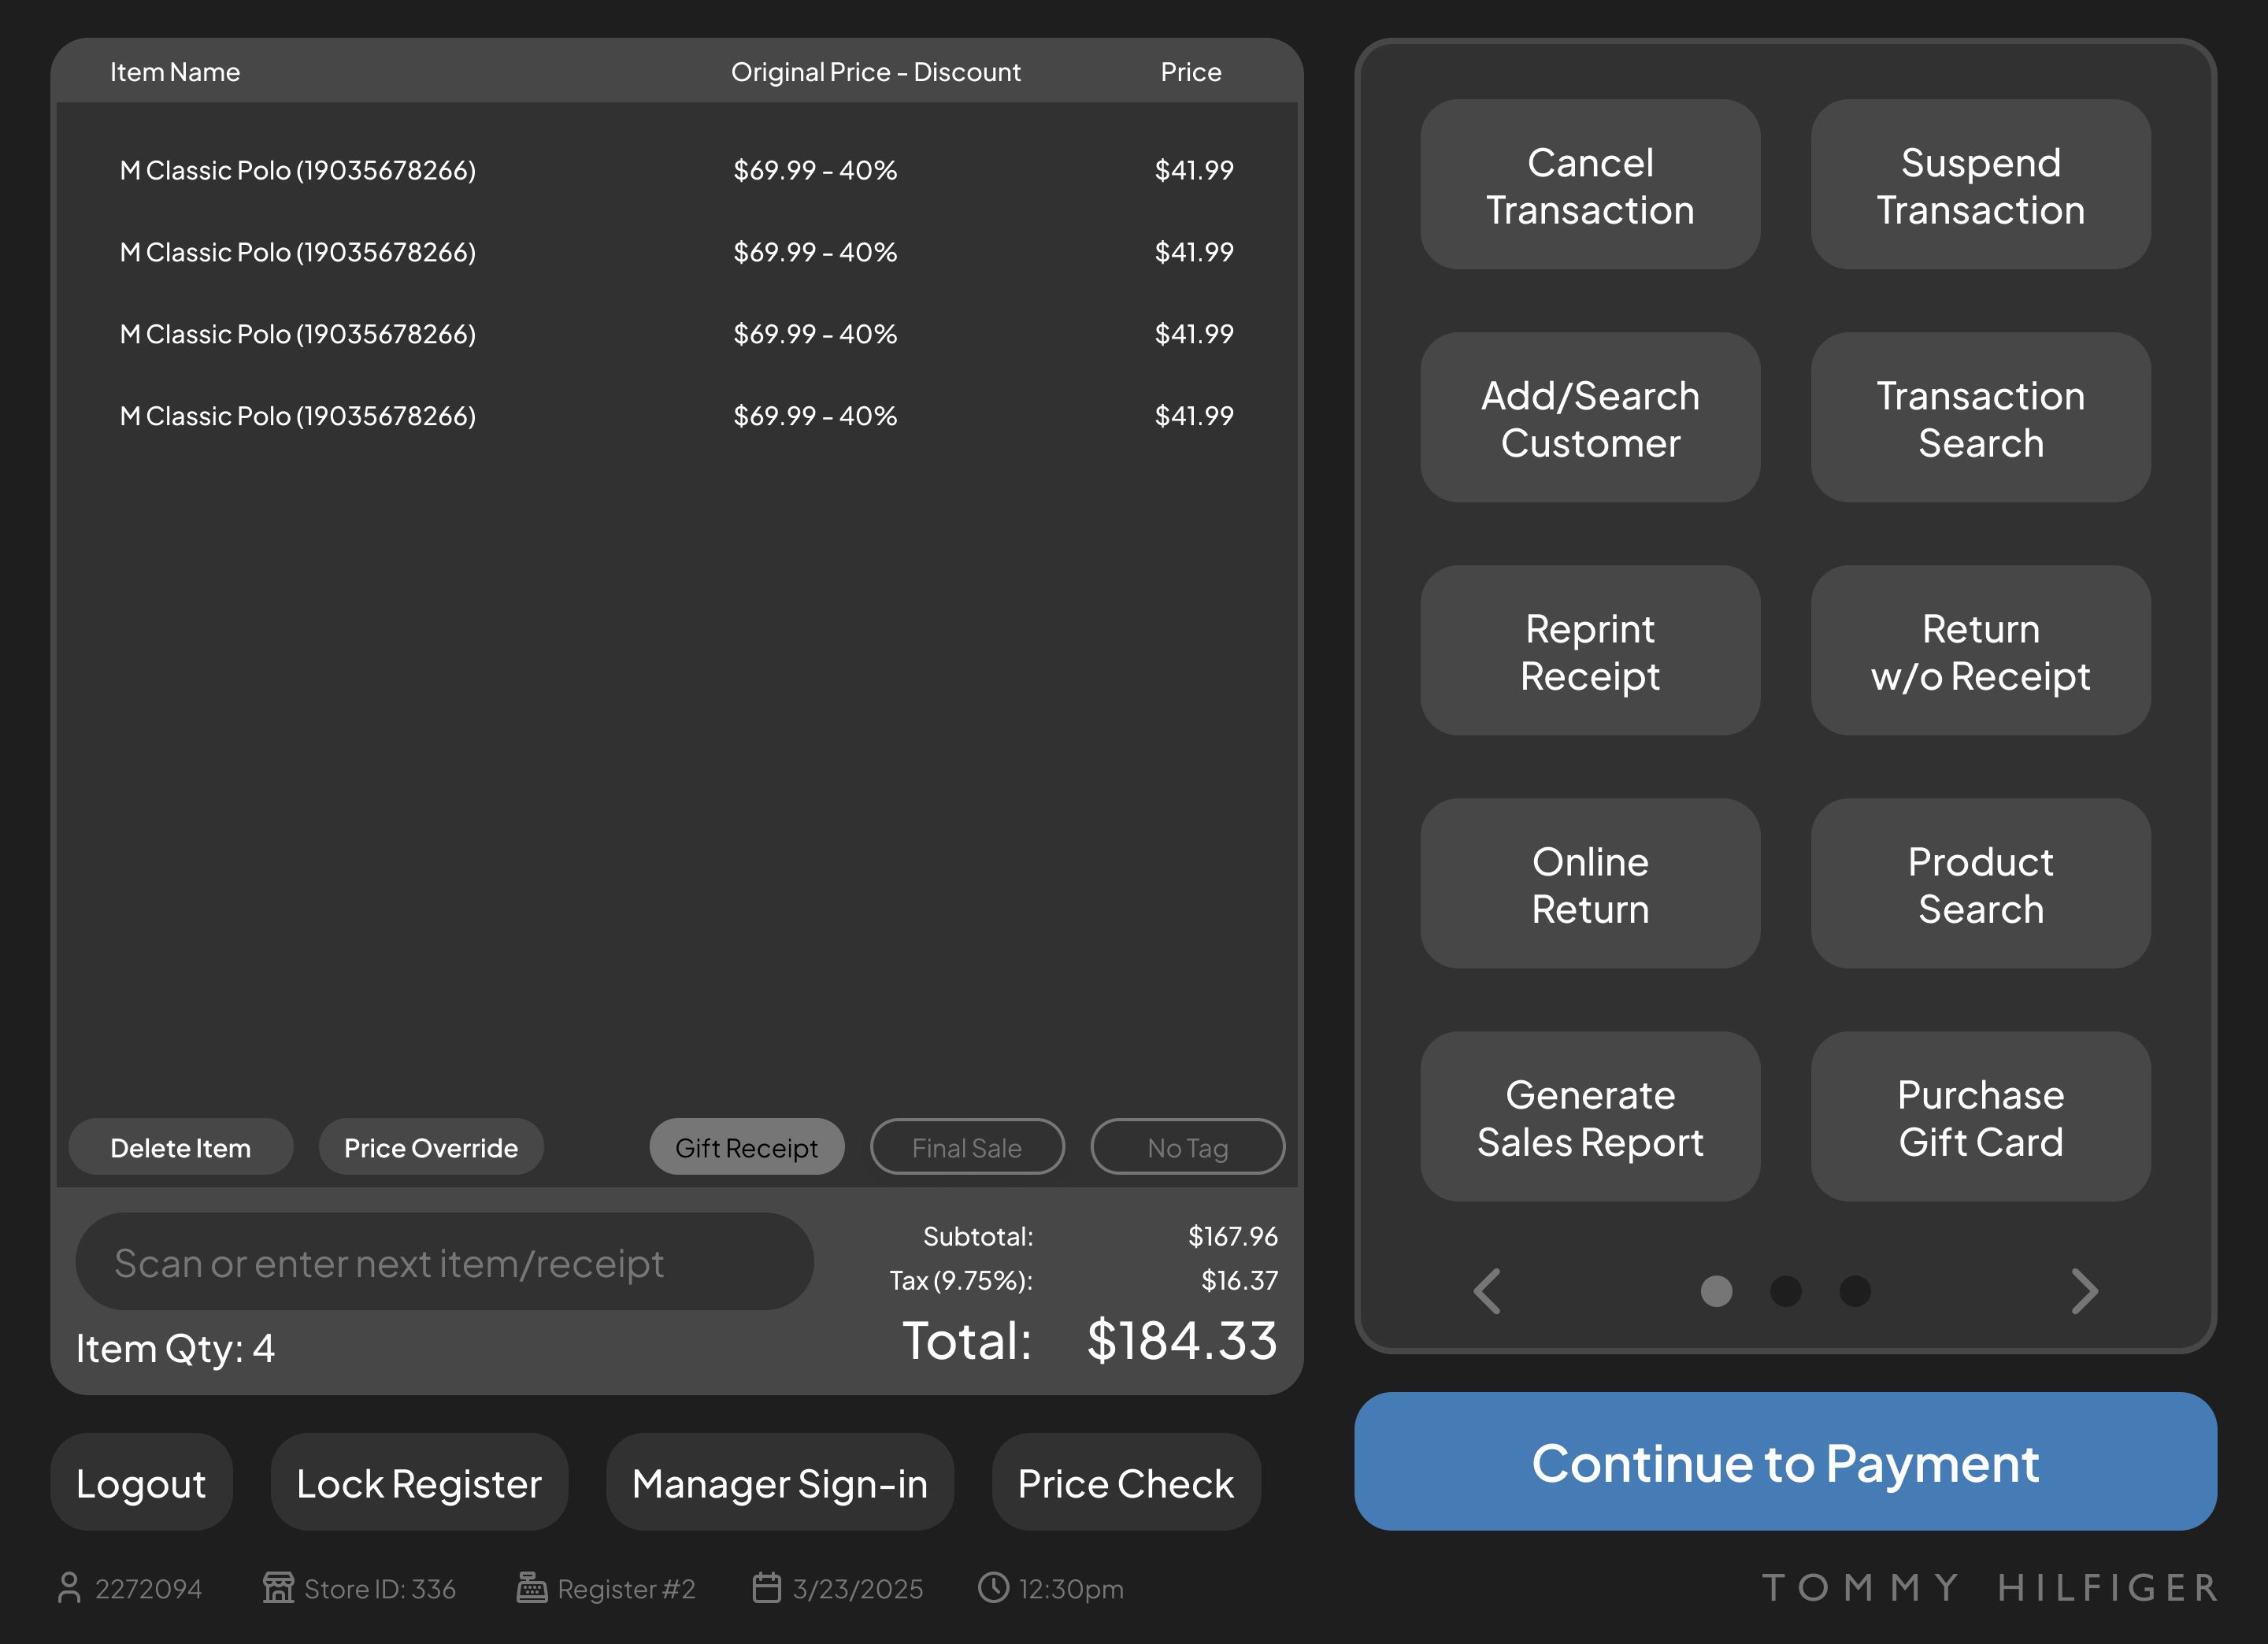
Task: Open Purchase Gift Card
Action: (1980, 1117)
